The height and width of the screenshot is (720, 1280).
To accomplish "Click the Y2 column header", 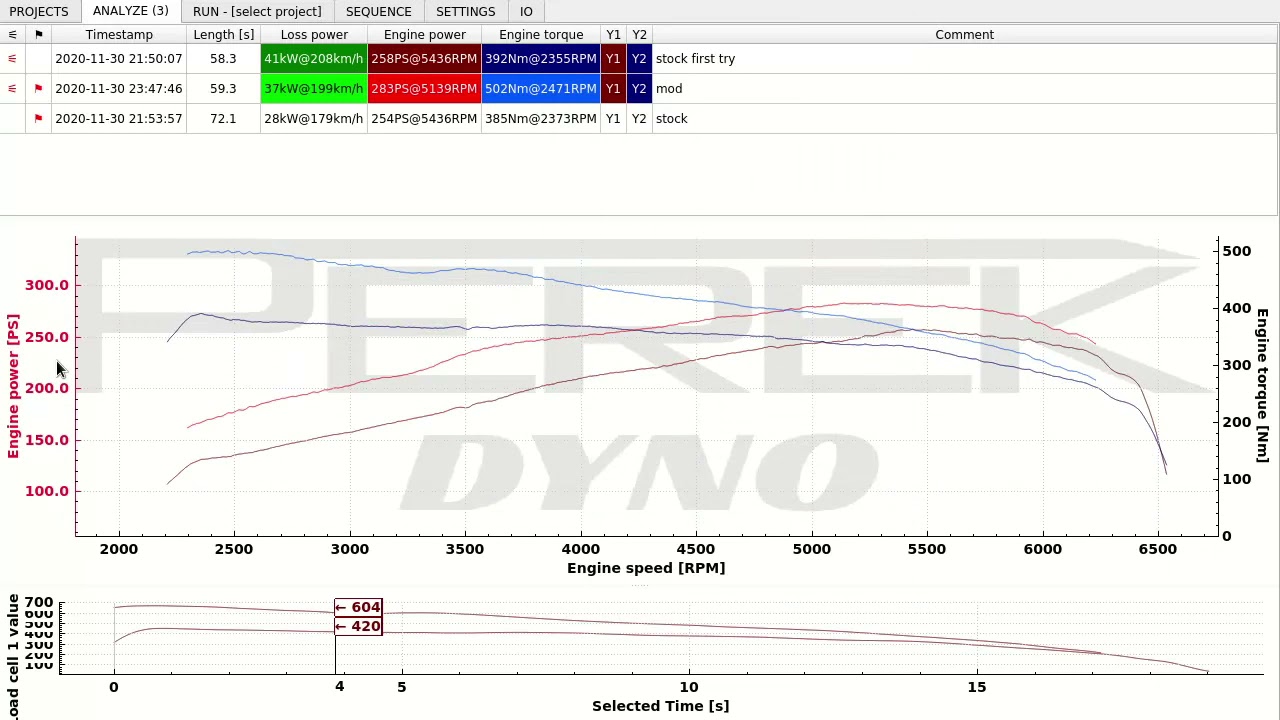I will tap(639, 34).
